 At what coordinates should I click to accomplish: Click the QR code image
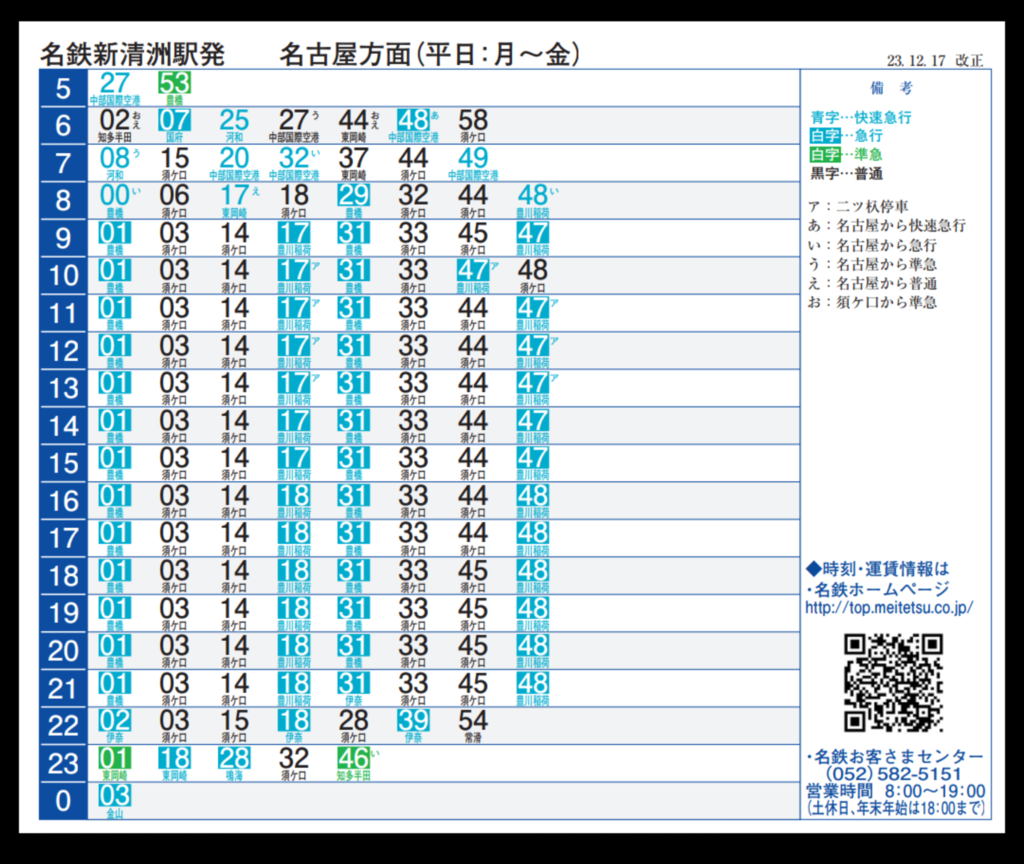click(x=893, y=682)
